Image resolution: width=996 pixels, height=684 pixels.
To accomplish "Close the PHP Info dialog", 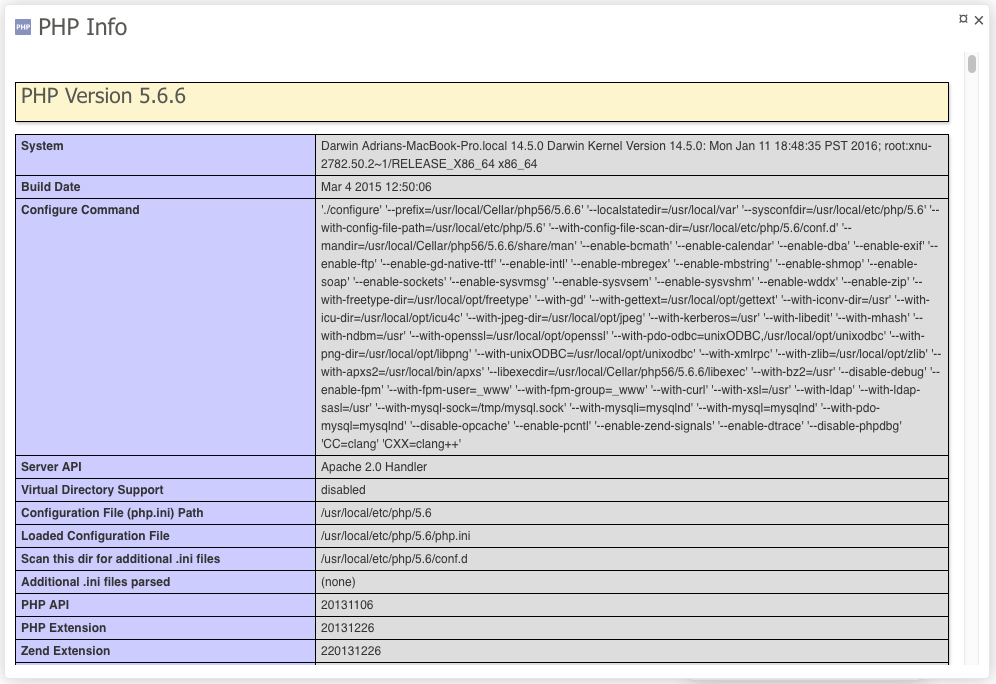I will point(979,20).
